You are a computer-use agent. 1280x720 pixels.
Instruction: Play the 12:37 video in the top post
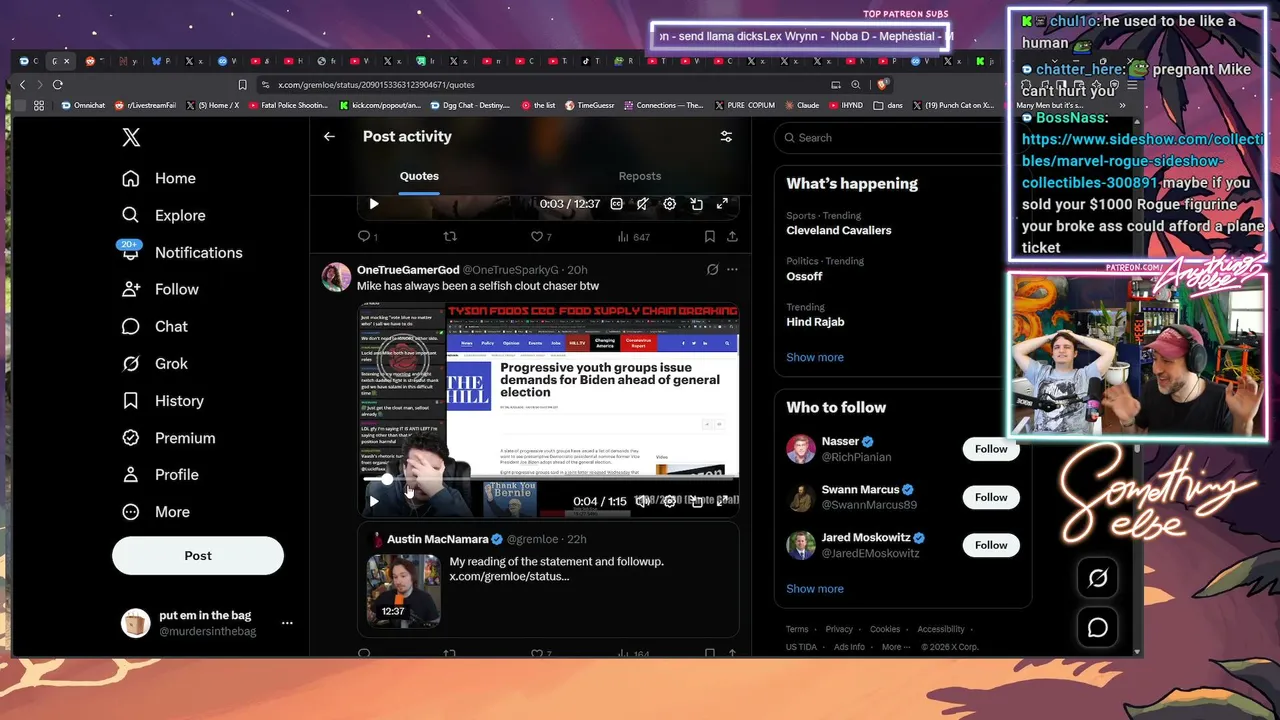(374, 204)
